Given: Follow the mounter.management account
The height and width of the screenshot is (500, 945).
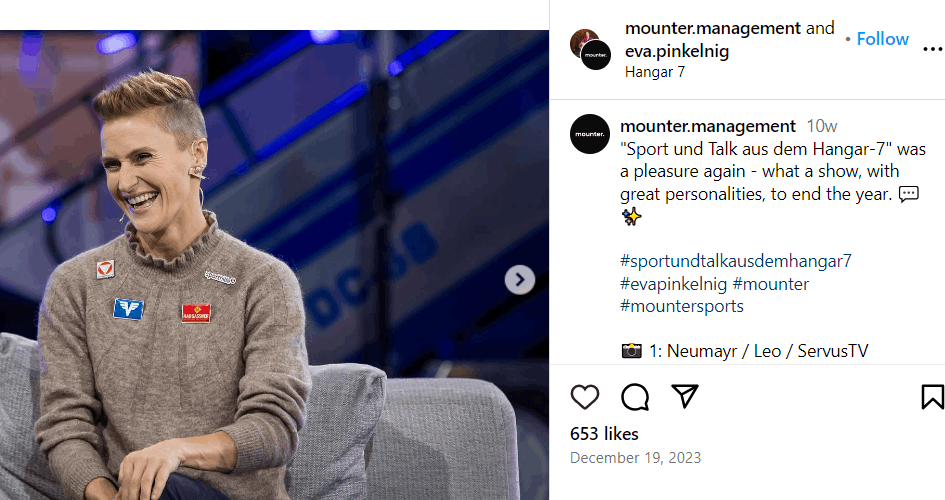Looking at the screenshot, I should click(882, 39).
